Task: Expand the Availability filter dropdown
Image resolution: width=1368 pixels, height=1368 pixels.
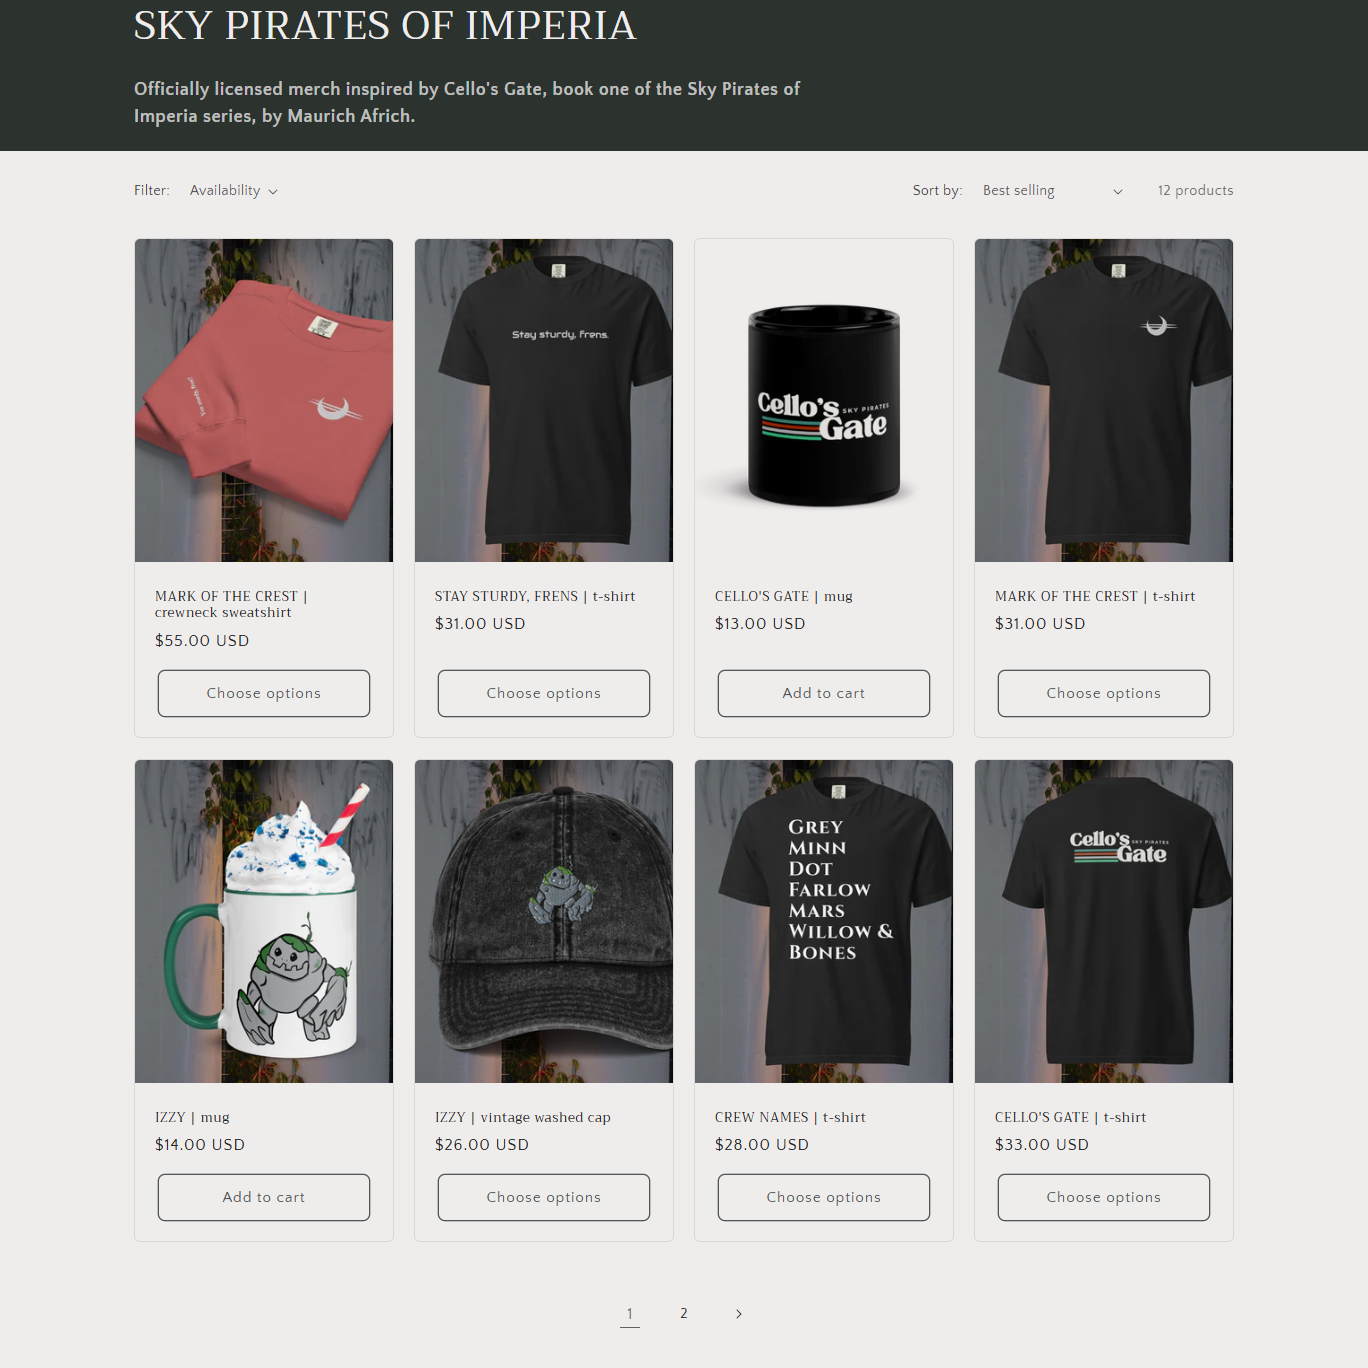Action: pyautogui.click(x=234, y=191)
